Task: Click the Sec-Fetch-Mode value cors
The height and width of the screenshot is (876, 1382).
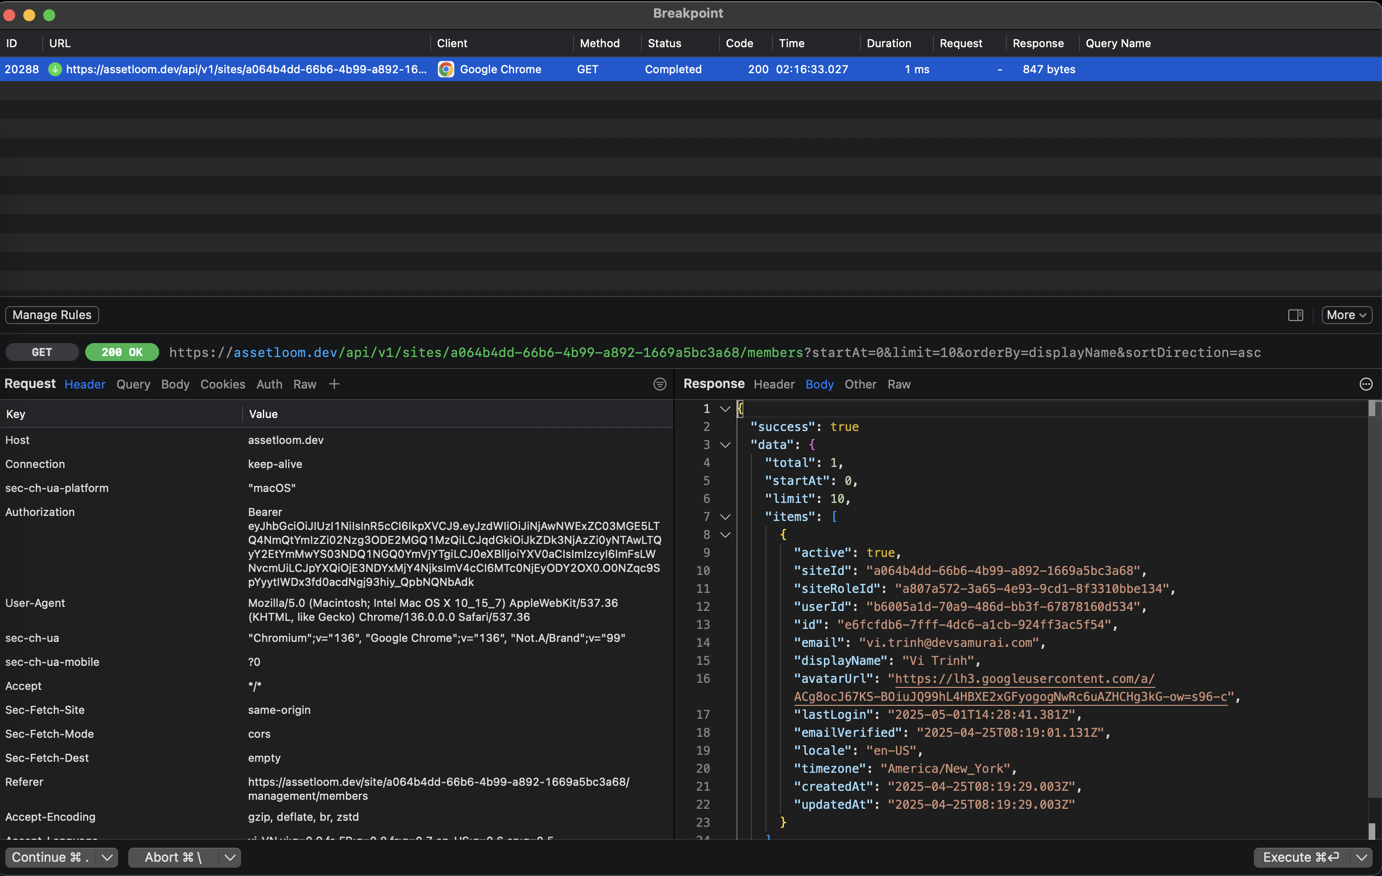Action: pos(259,734)
